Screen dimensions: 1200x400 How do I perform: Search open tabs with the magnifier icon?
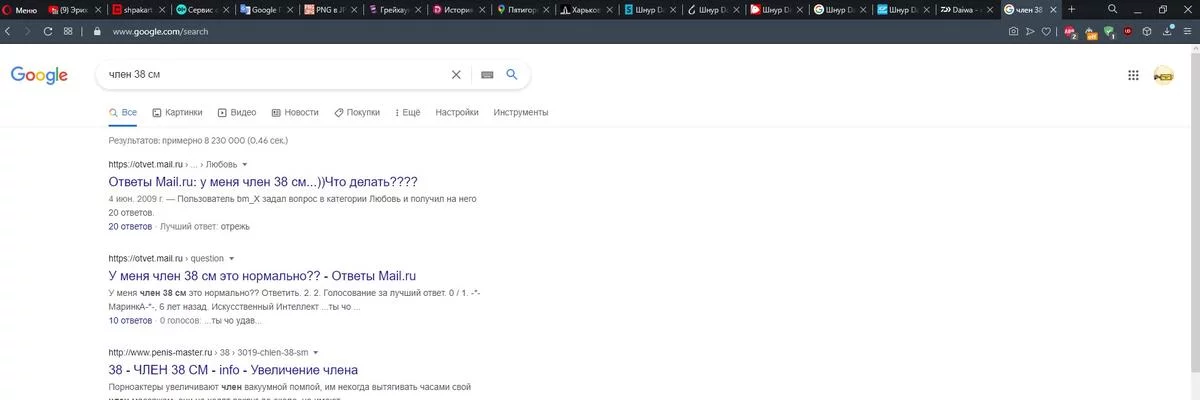(x=1114, y=9)
